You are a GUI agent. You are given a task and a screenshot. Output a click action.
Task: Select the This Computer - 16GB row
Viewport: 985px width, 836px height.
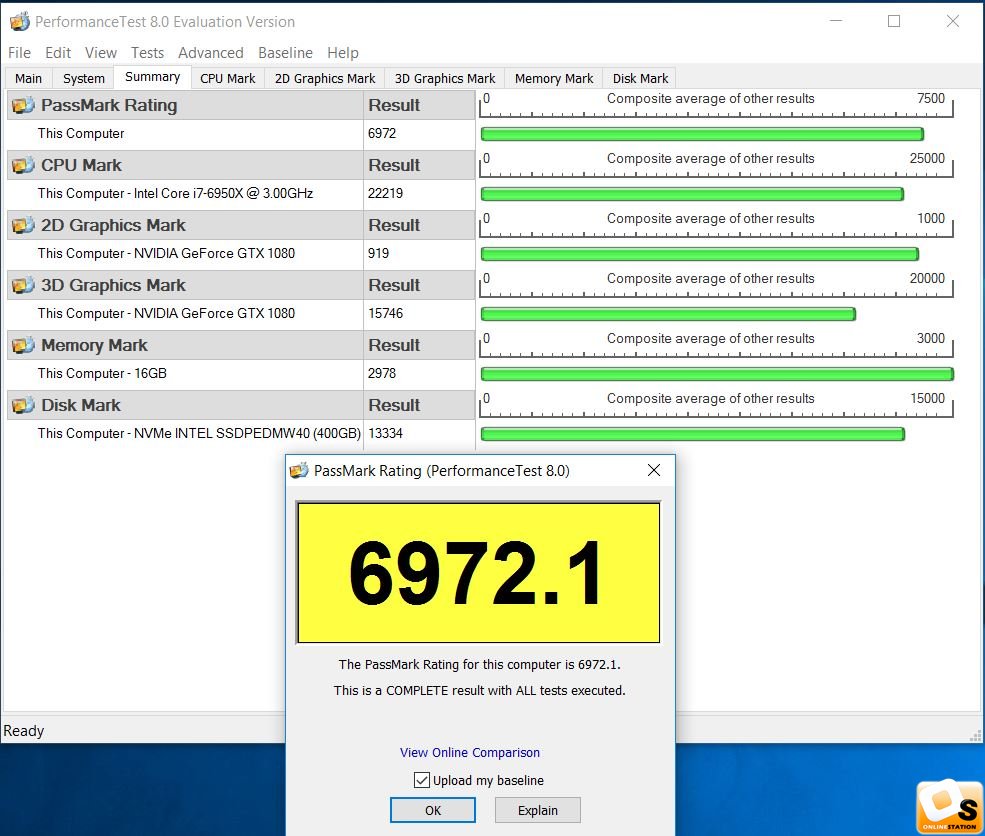[x=241, y=373]
